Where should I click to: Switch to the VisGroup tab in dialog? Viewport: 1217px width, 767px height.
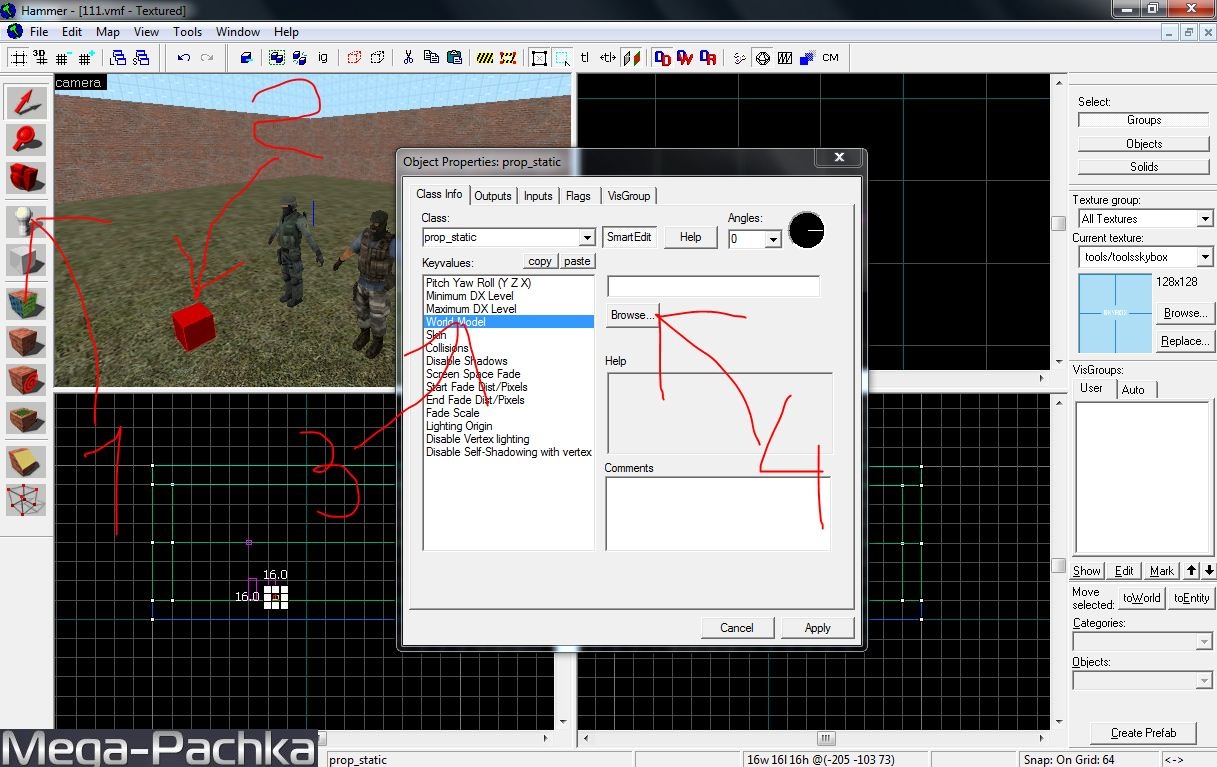[x=629, y=196]
